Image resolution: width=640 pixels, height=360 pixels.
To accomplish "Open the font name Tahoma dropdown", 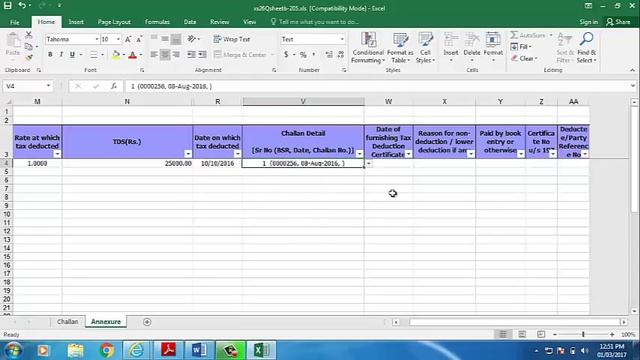I will tap(97, 39).
